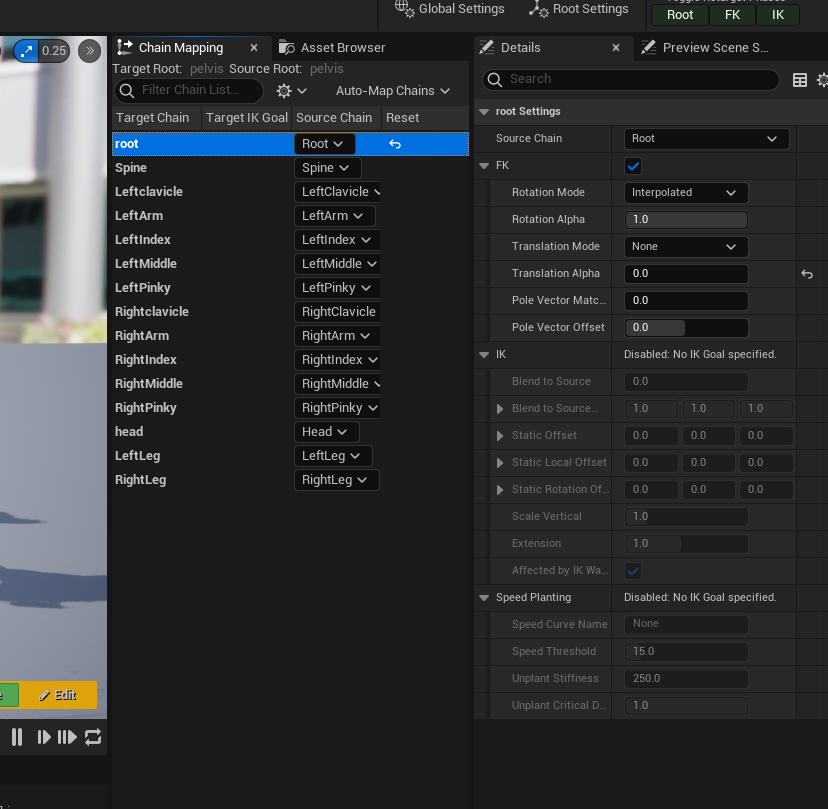Toggle the IK retarget phase
This screenshot has width=828, height=809.
(778, 14)
